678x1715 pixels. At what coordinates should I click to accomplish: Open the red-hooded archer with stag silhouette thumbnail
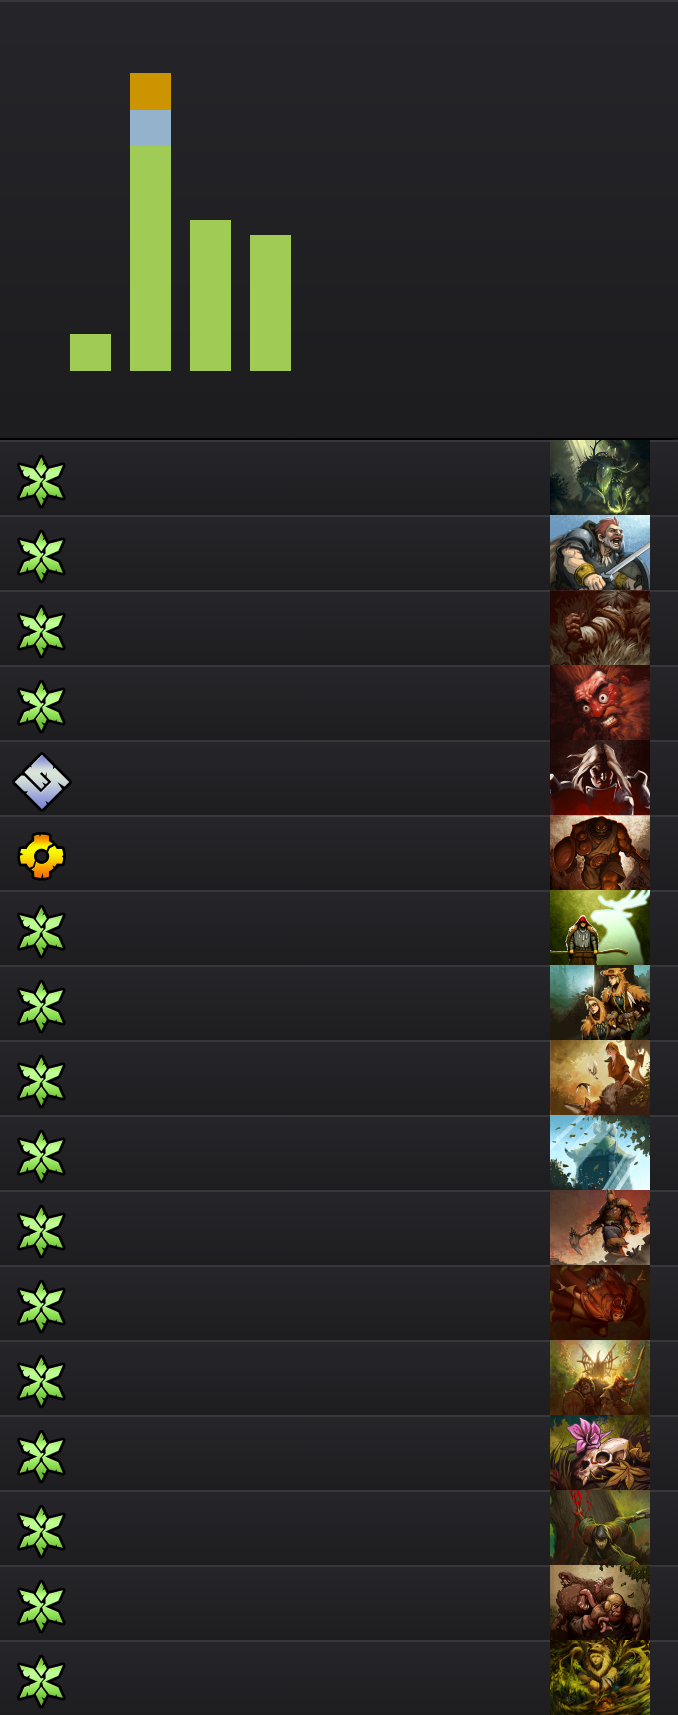[600, 928]
